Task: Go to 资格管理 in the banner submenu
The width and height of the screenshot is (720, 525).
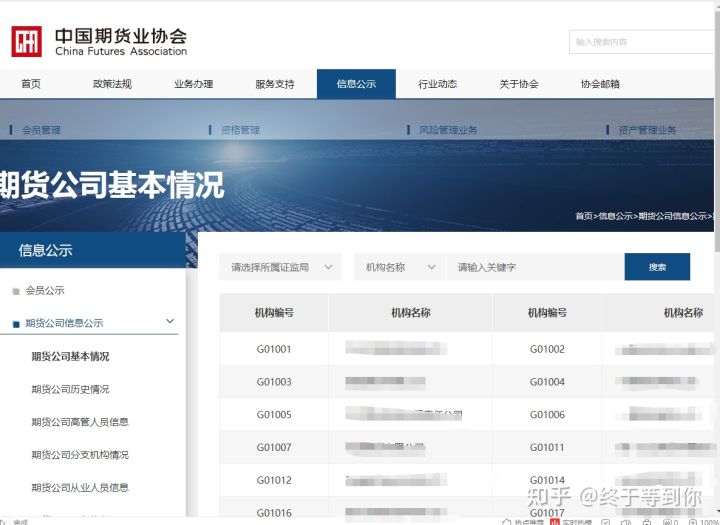Action: point(240,130)
